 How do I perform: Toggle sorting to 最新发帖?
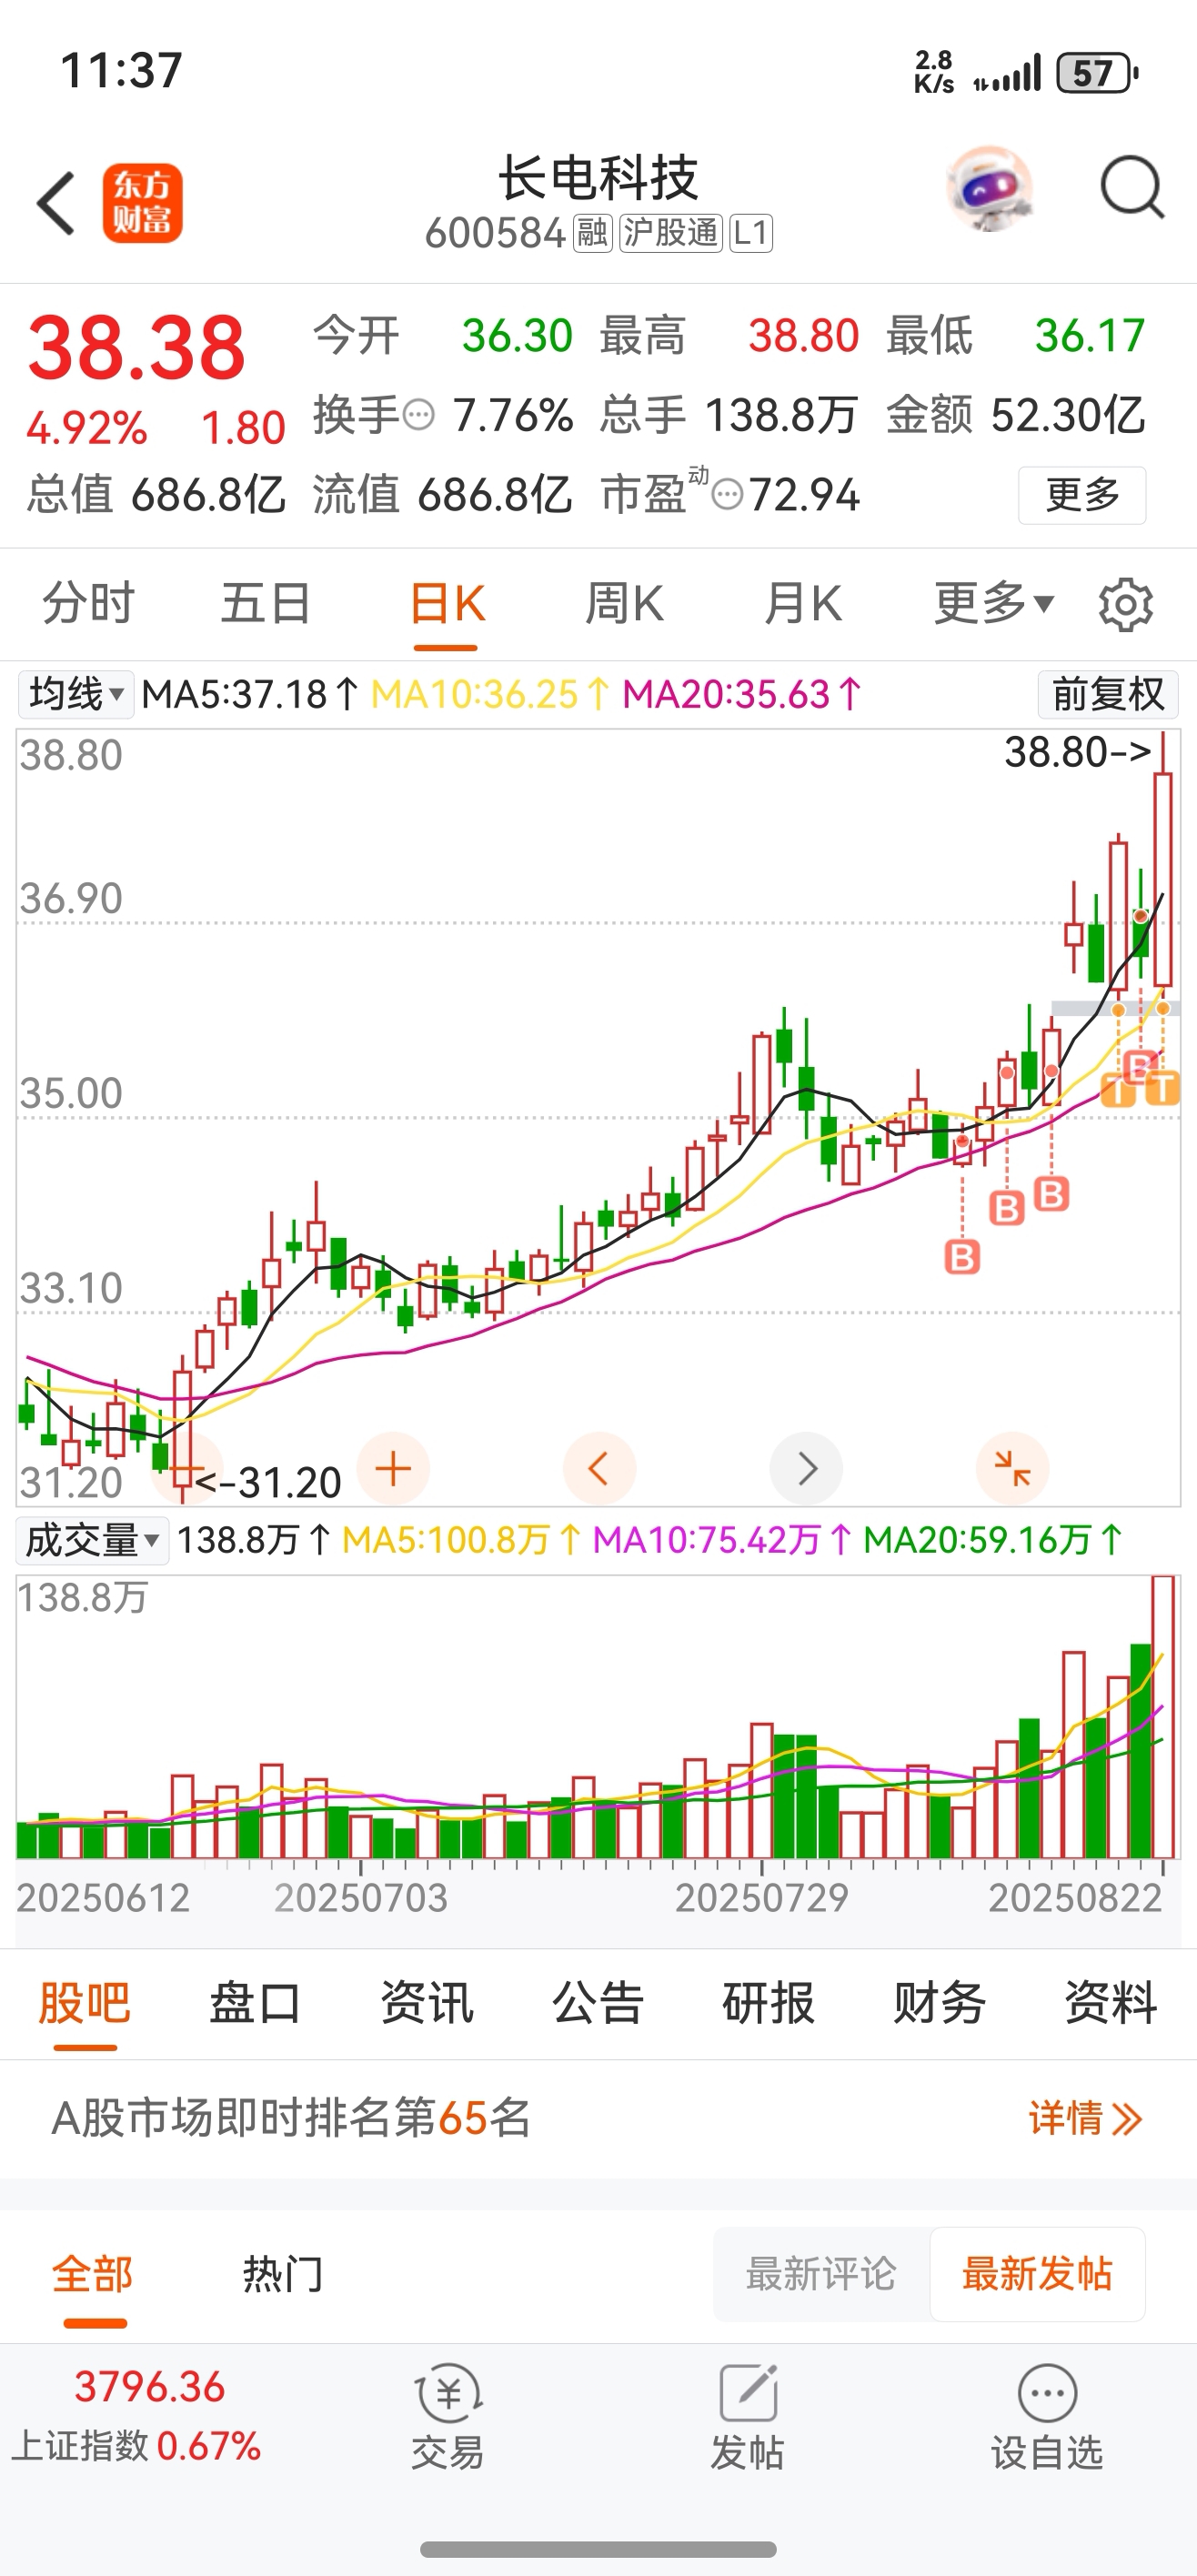pyautogui.click(x=1037, y=2274)
